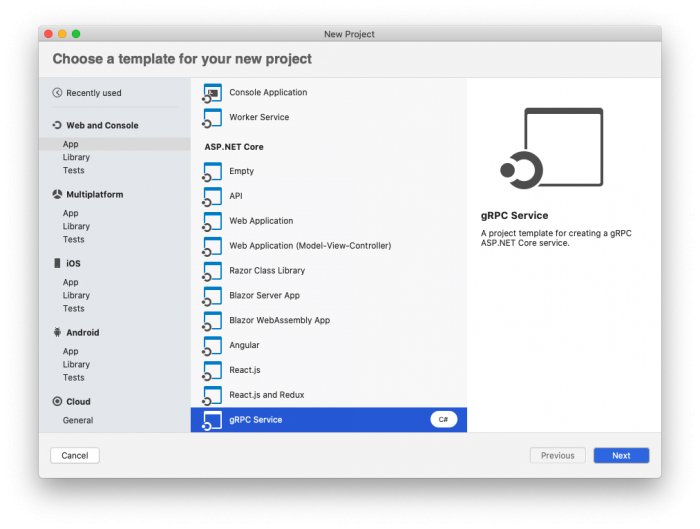
Task: Click the Android heading text
Action: (x=83, y=333)
